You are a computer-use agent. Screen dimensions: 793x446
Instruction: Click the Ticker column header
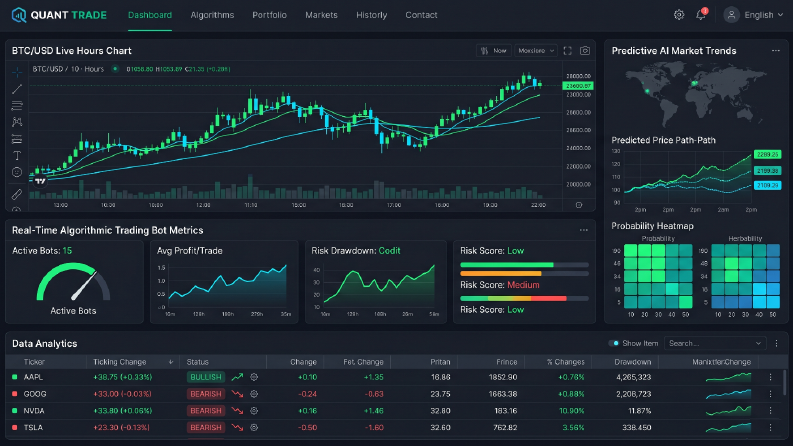[x=34, y=362]
